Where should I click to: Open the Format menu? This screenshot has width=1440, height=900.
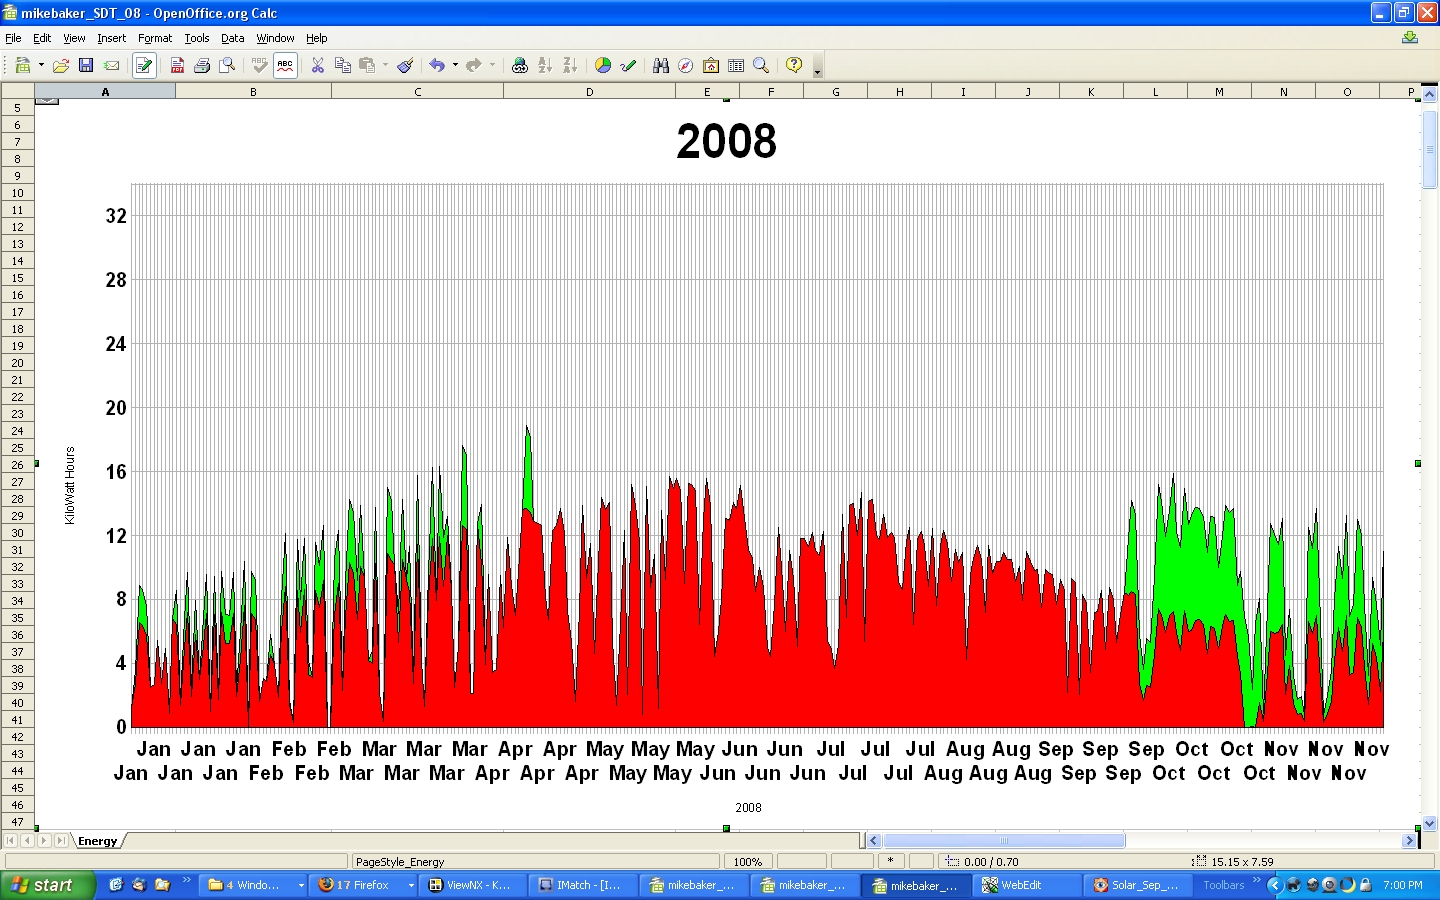tap(155, 38)
